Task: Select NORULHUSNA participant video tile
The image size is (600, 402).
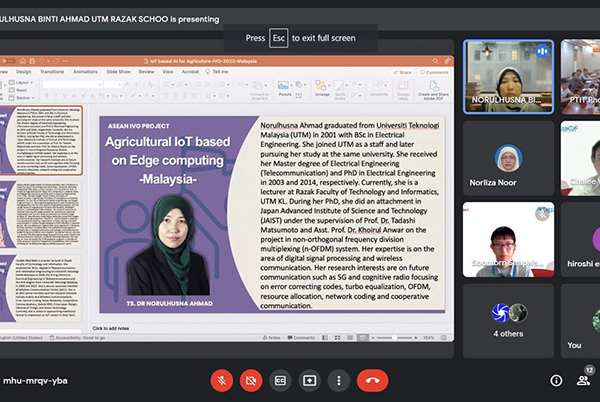Action: 508,75
